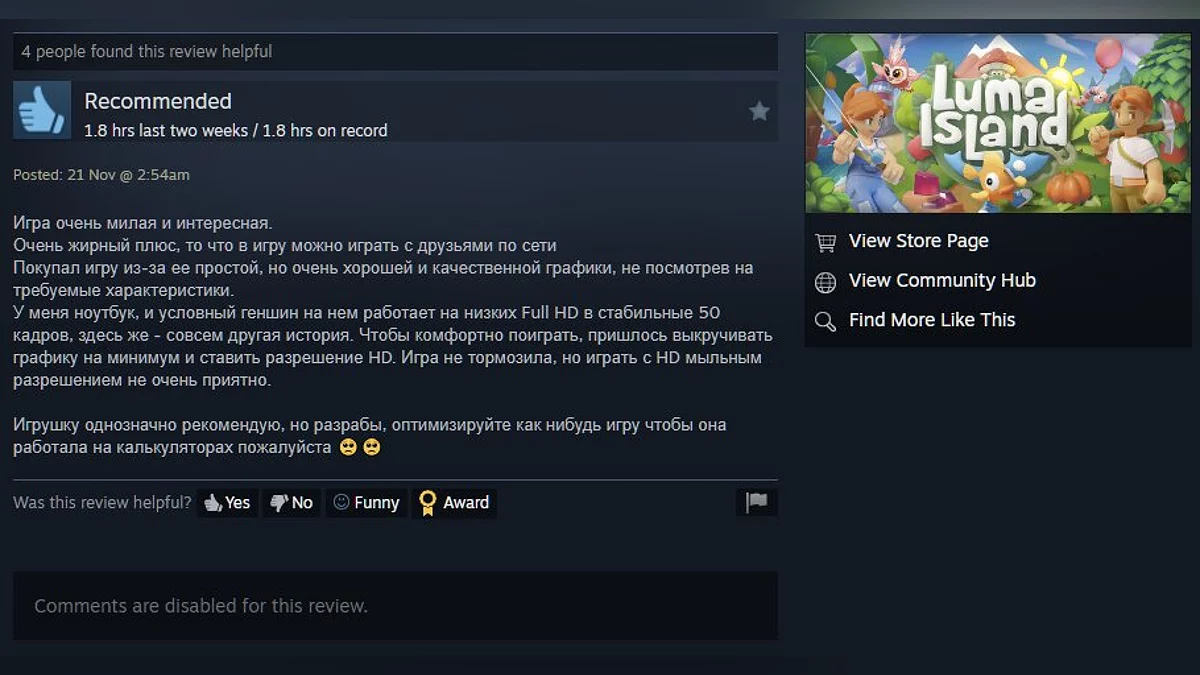The width and height of the screenshot is (1200, 675).
Task: Open the View Community Hub link
Action: coord(942,281)
